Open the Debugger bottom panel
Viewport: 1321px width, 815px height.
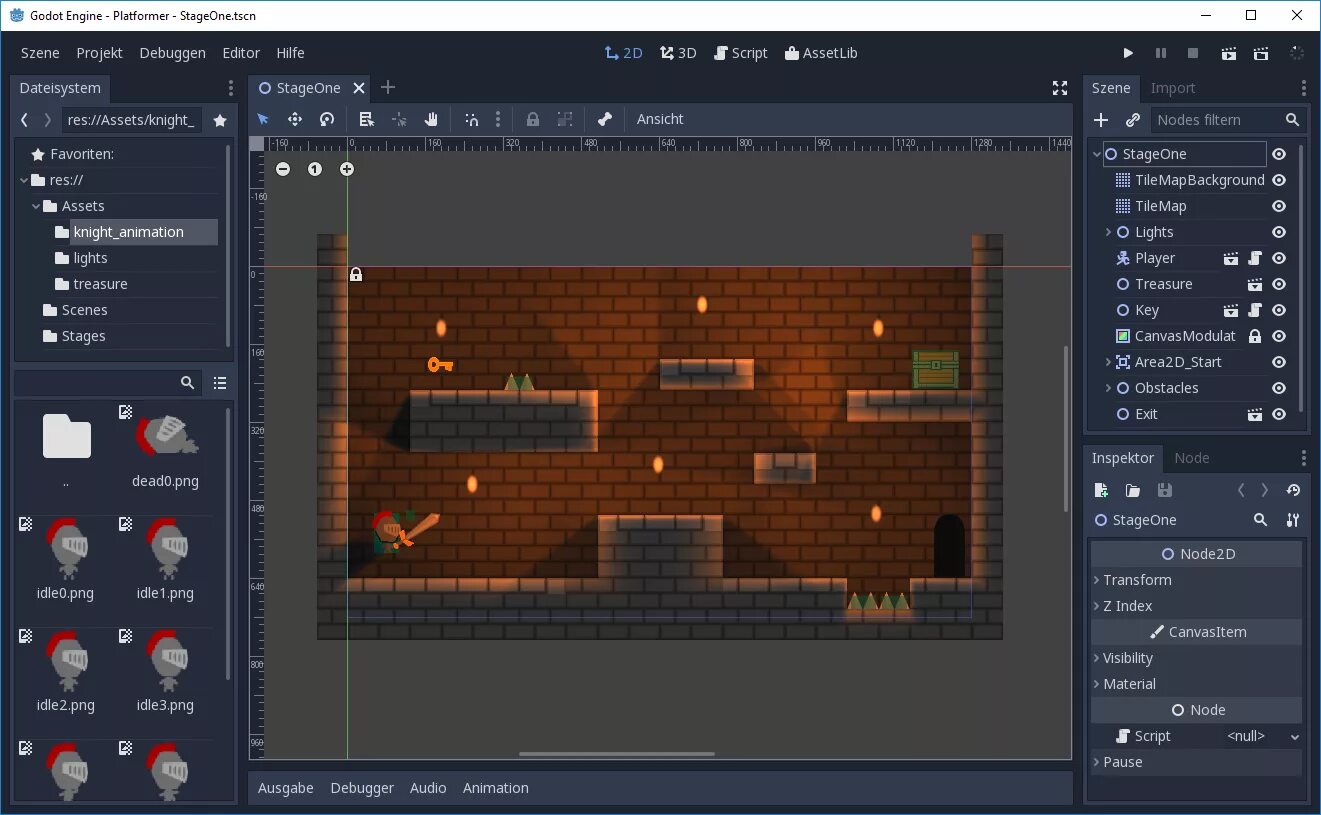point(362,788)
